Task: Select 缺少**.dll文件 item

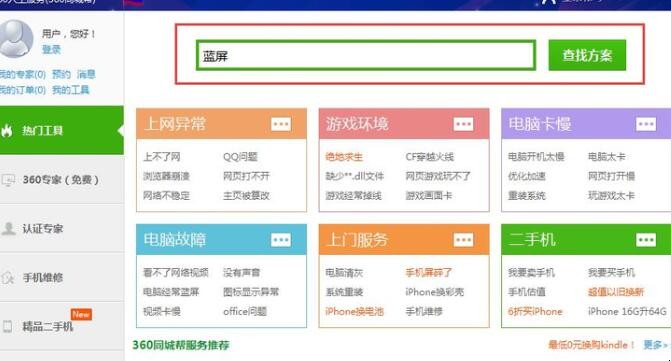Action: 354,176
